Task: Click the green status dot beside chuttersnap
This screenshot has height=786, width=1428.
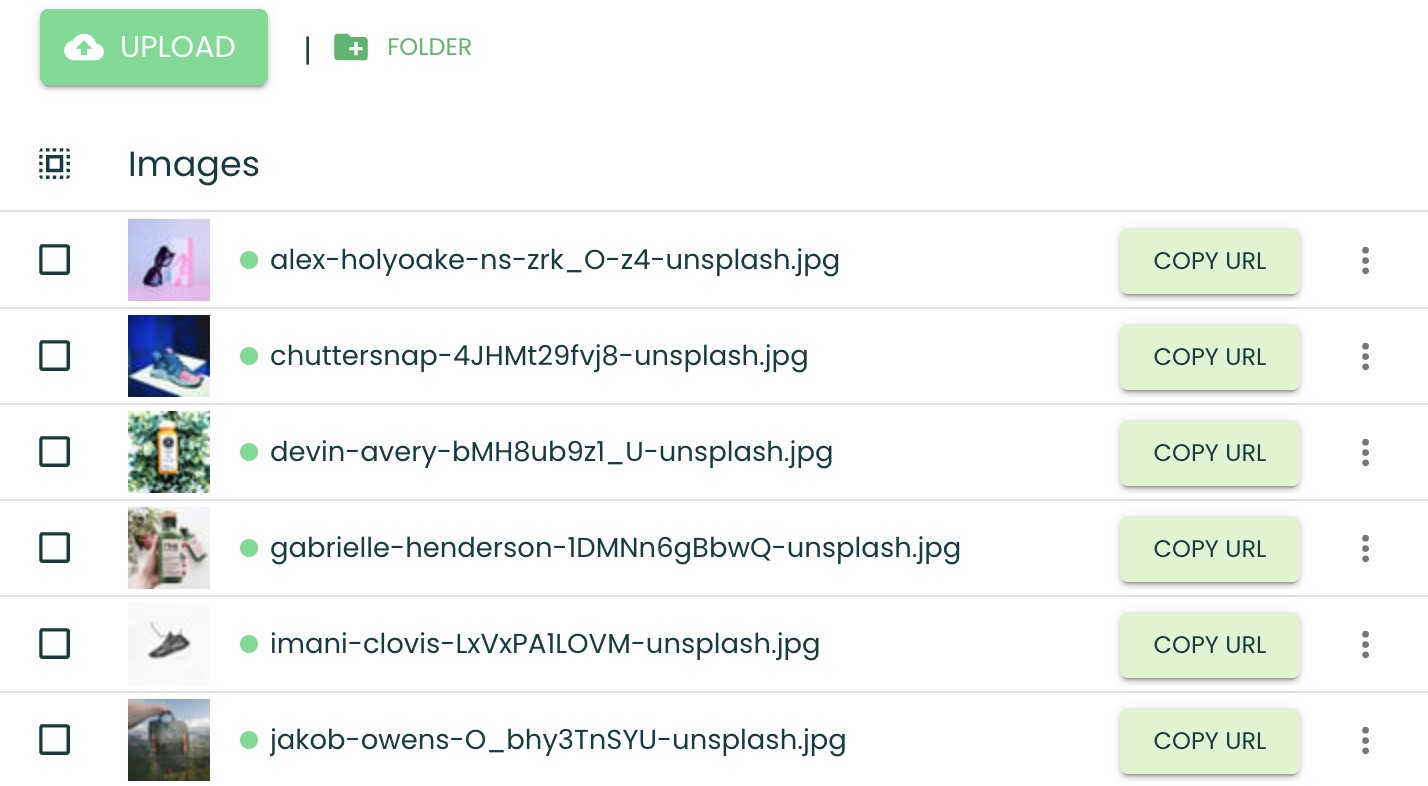Action: (249, 356)
